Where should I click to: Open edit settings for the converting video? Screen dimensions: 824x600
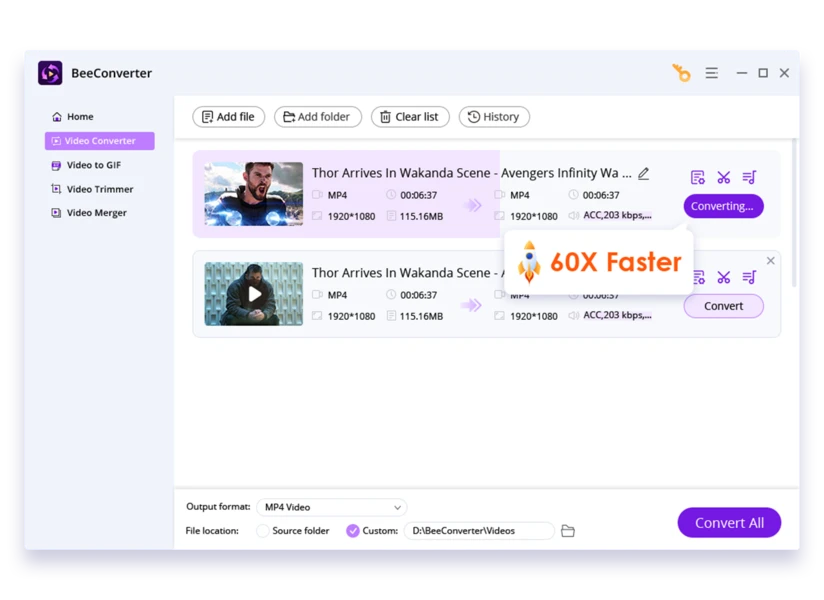click(x=697, y=177)
